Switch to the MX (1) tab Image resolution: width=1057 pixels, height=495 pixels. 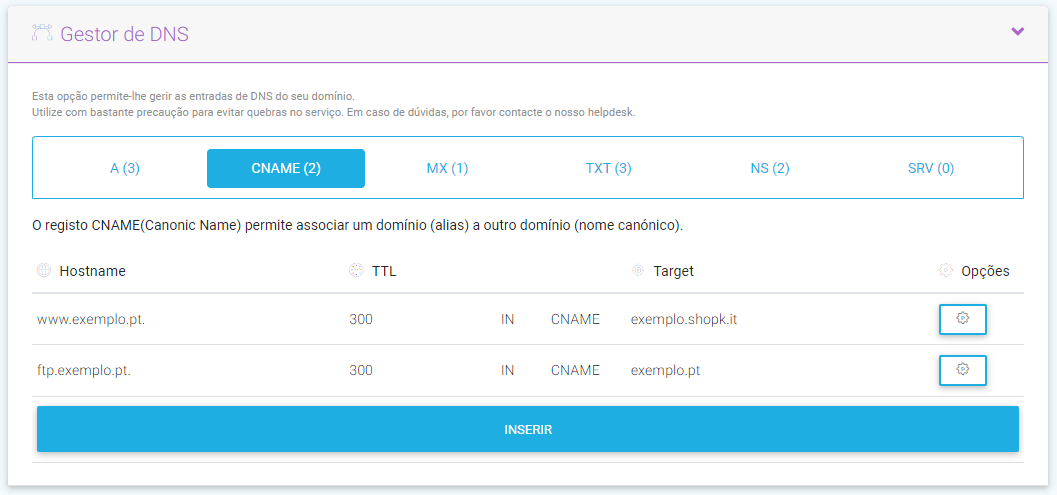447,168
